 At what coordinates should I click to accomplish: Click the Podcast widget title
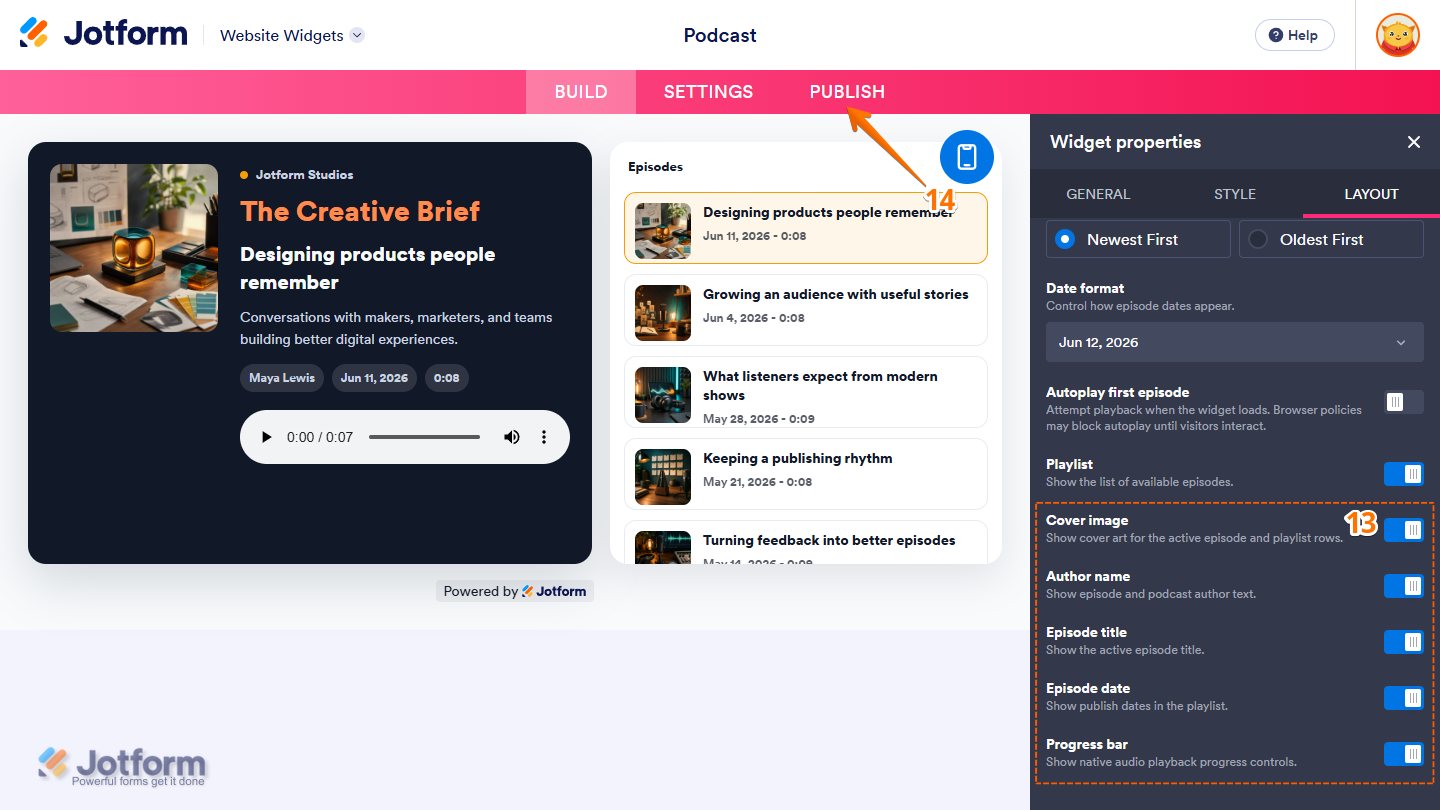720,35
